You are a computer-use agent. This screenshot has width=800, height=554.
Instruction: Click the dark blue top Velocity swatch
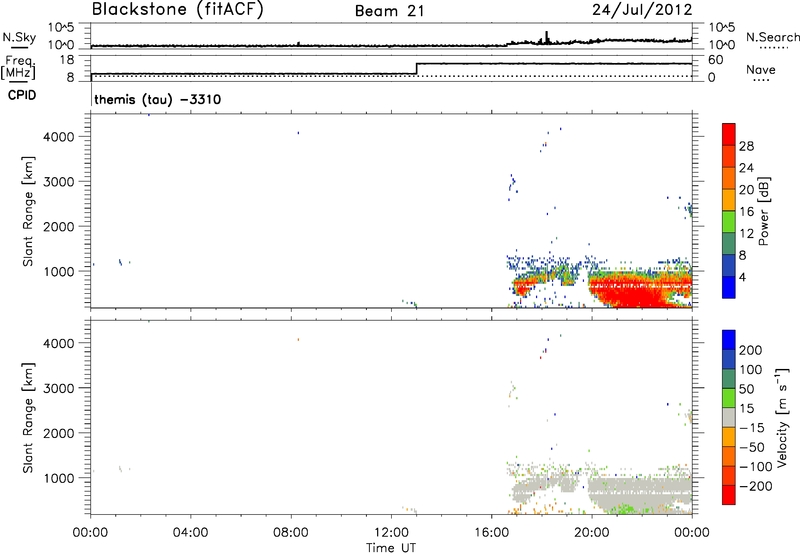(x=729, y=339)
